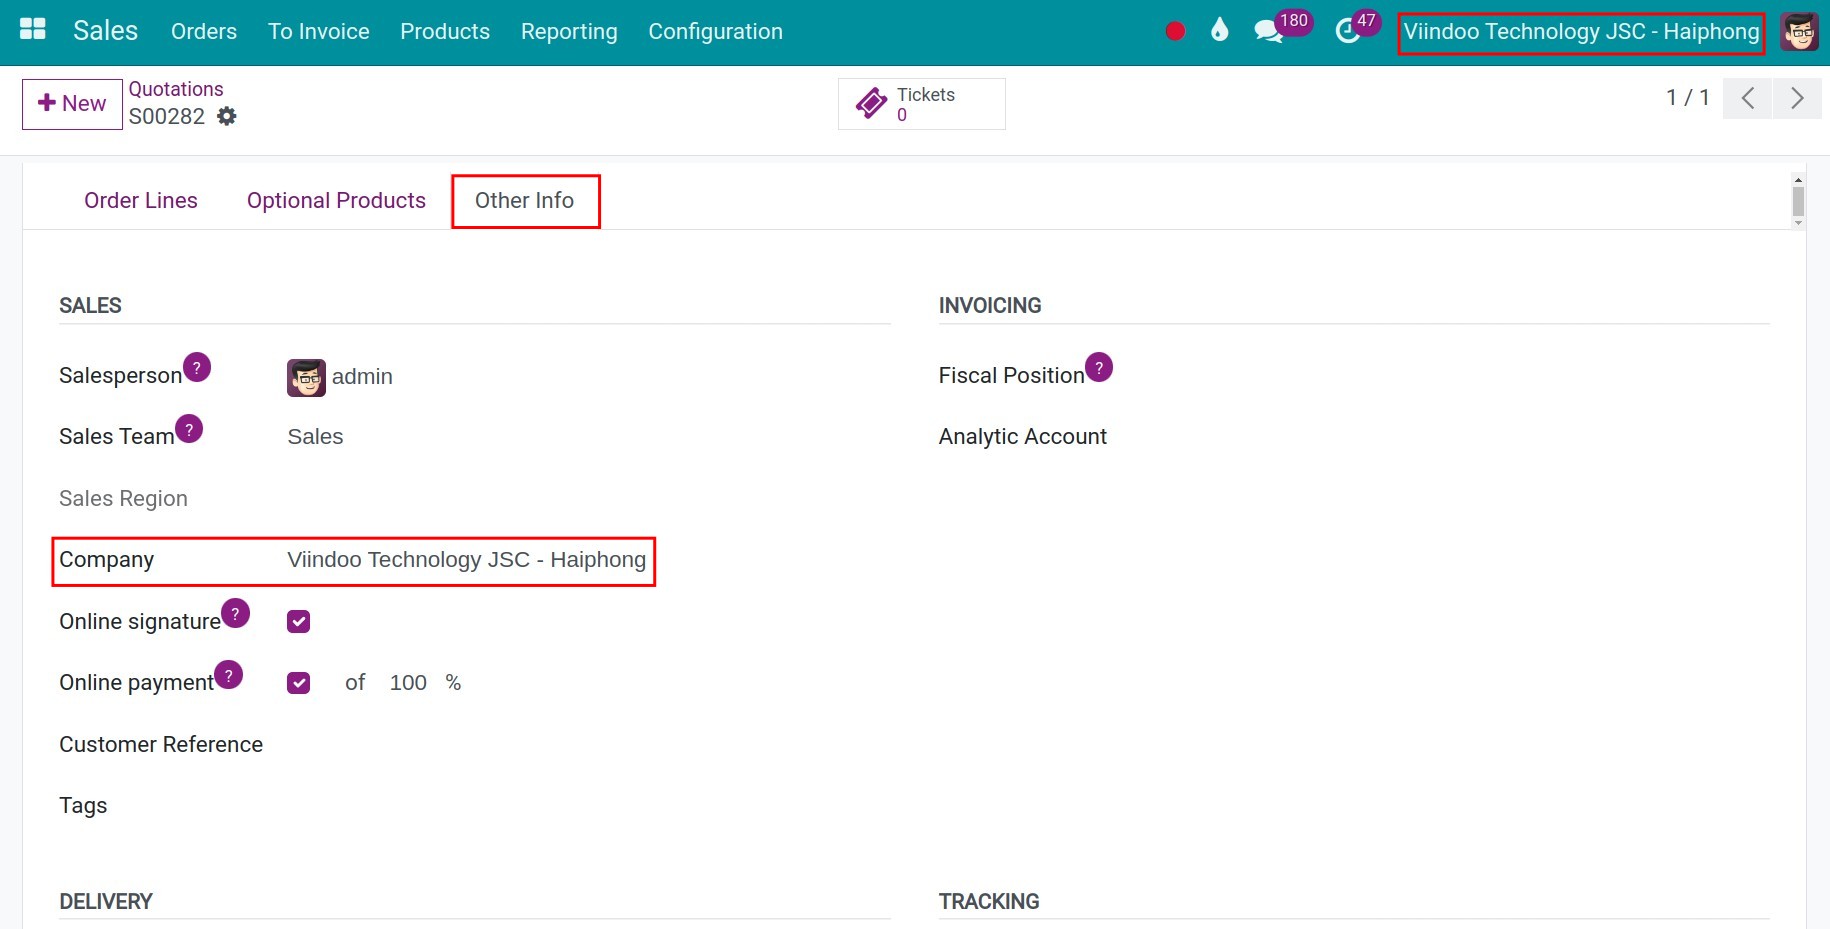Screen dimensions: 1830x929
Task: Create a new quotation with New button
Action: point(72,104)
